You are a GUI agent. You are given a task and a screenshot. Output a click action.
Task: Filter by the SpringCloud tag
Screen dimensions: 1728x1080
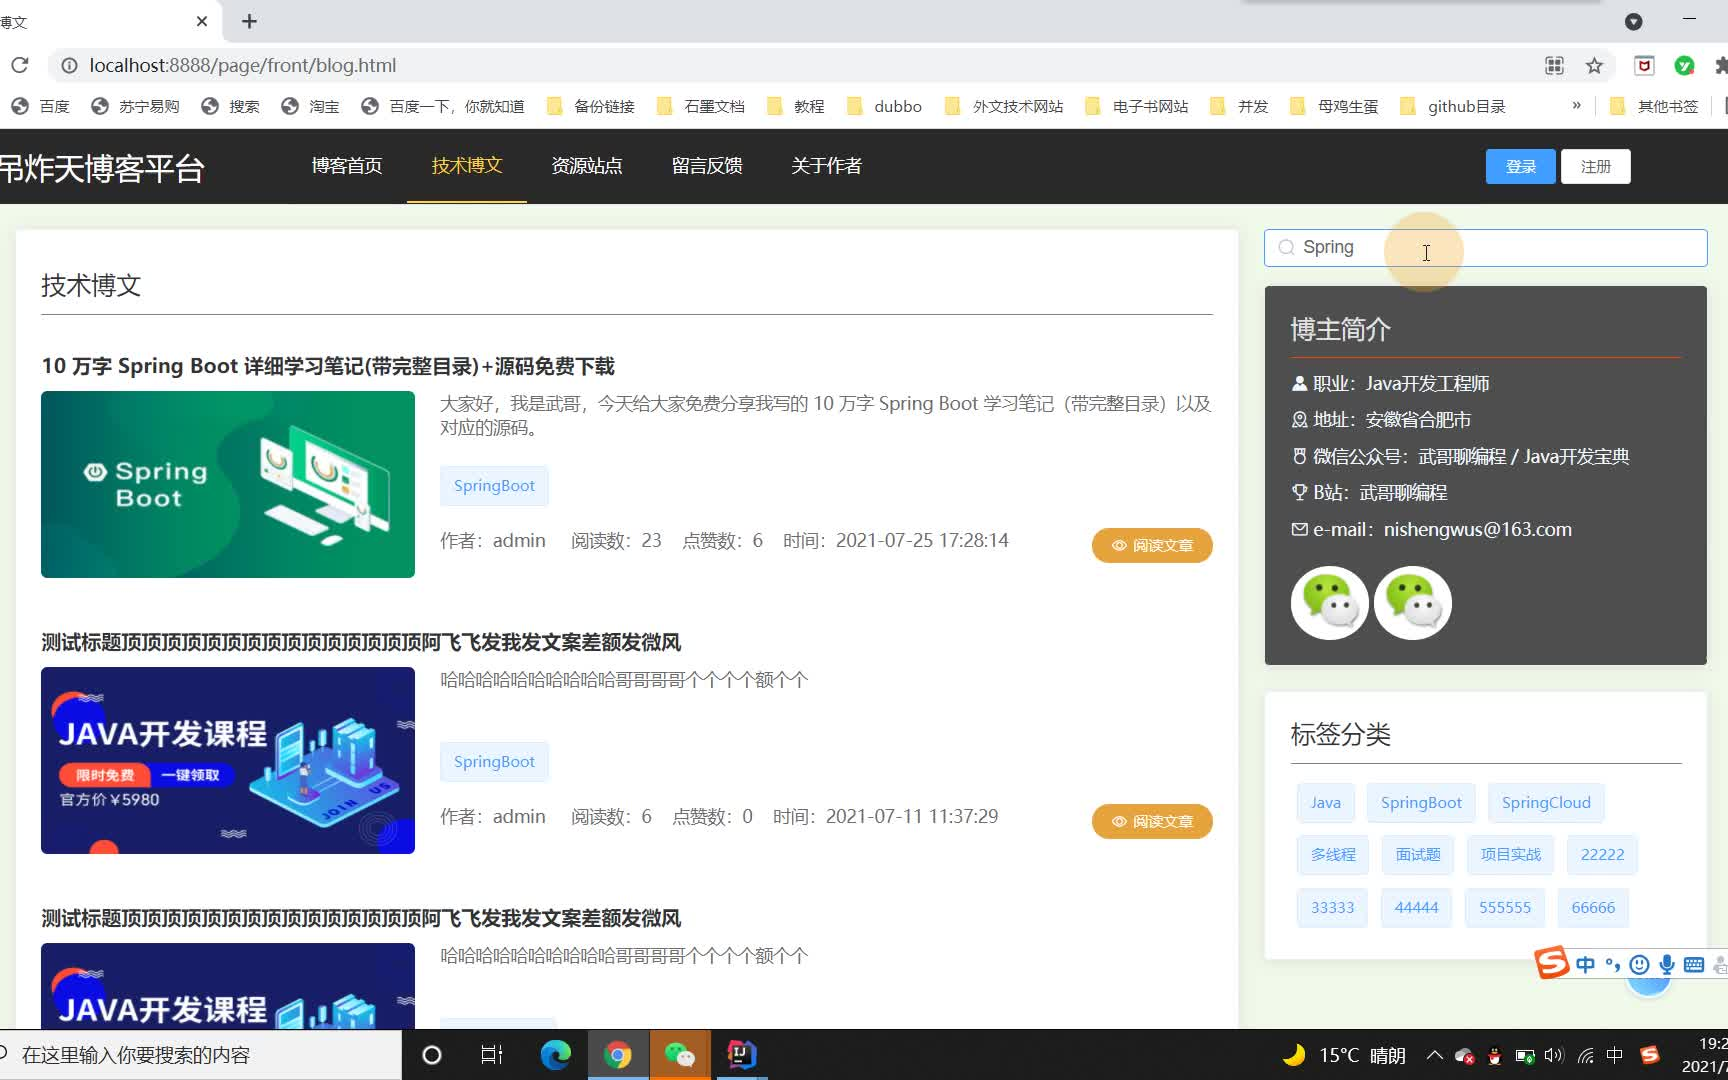click(x=1546, y=803)
